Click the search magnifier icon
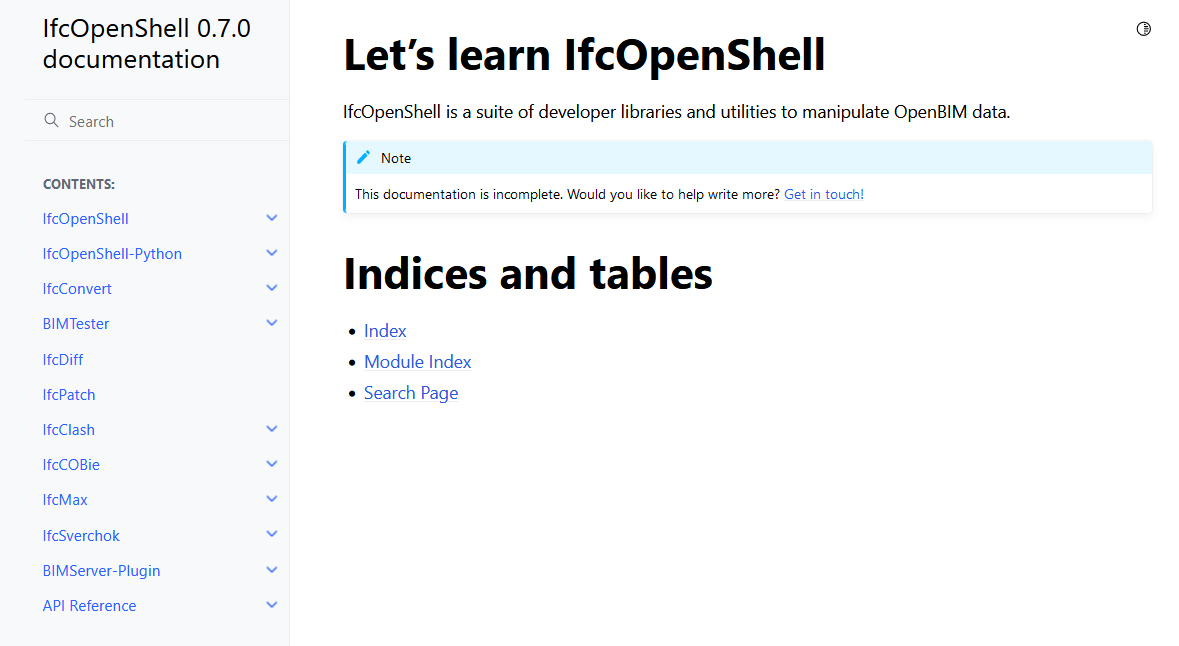Image resolution: width=1179 pixels, height=646 pixels. (52, 121)
